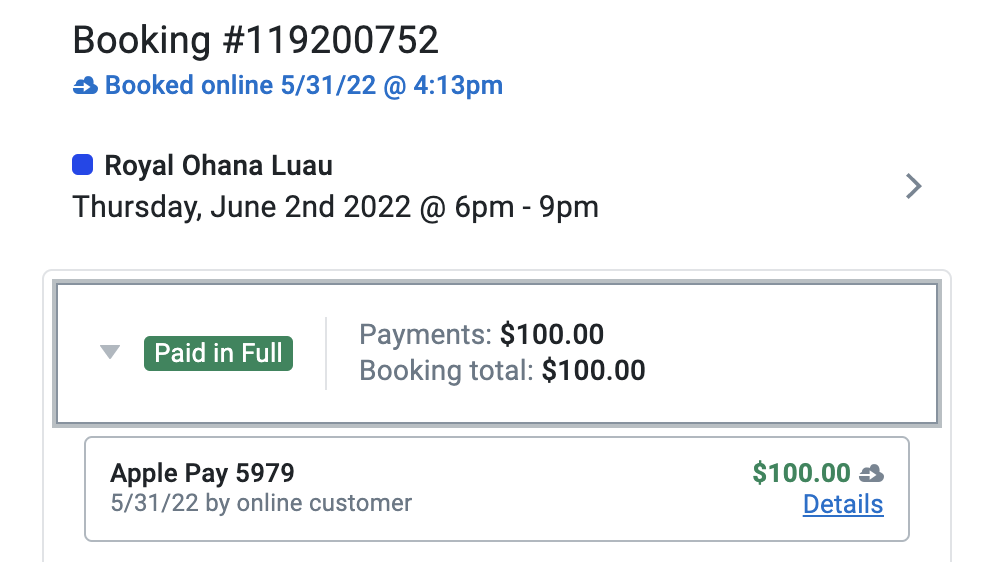Click the Booking total label text

pyautogui.click(x=447, y=370)
